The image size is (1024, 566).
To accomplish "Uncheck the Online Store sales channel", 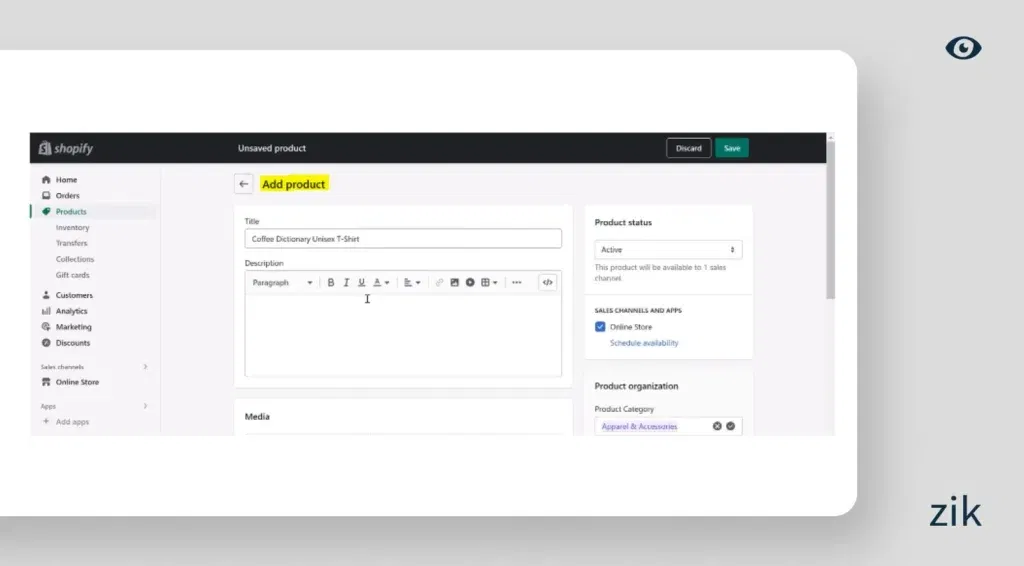I will coord(600,327).
